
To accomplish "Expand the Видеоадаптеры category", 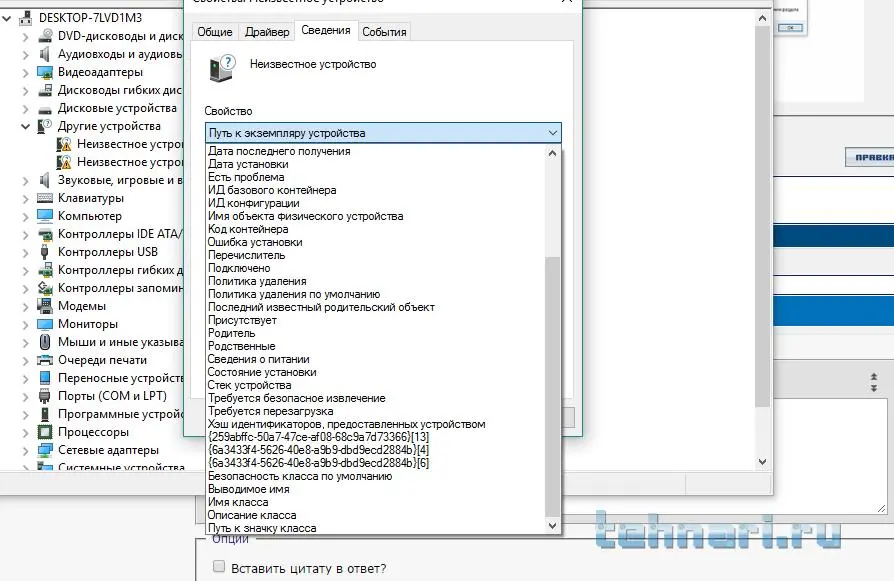I will tap(25, 72).
